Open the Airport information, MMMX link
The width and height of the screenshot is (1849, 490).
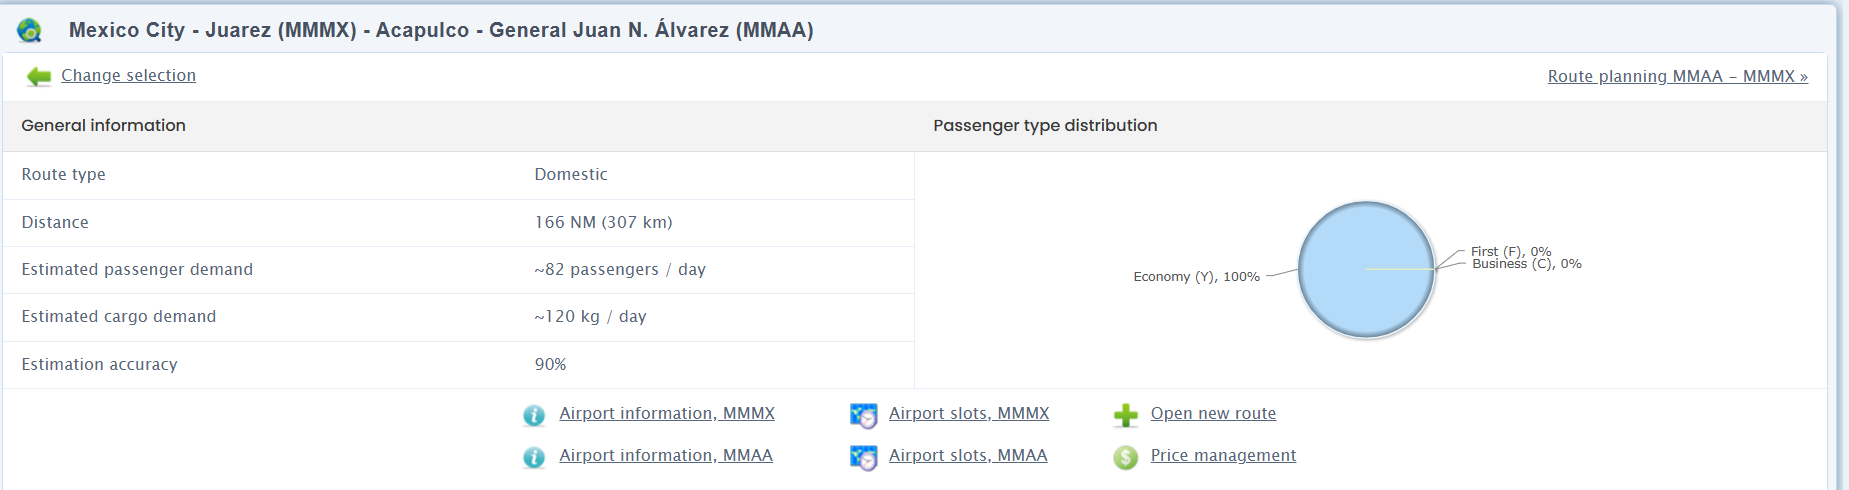[667, 413]
